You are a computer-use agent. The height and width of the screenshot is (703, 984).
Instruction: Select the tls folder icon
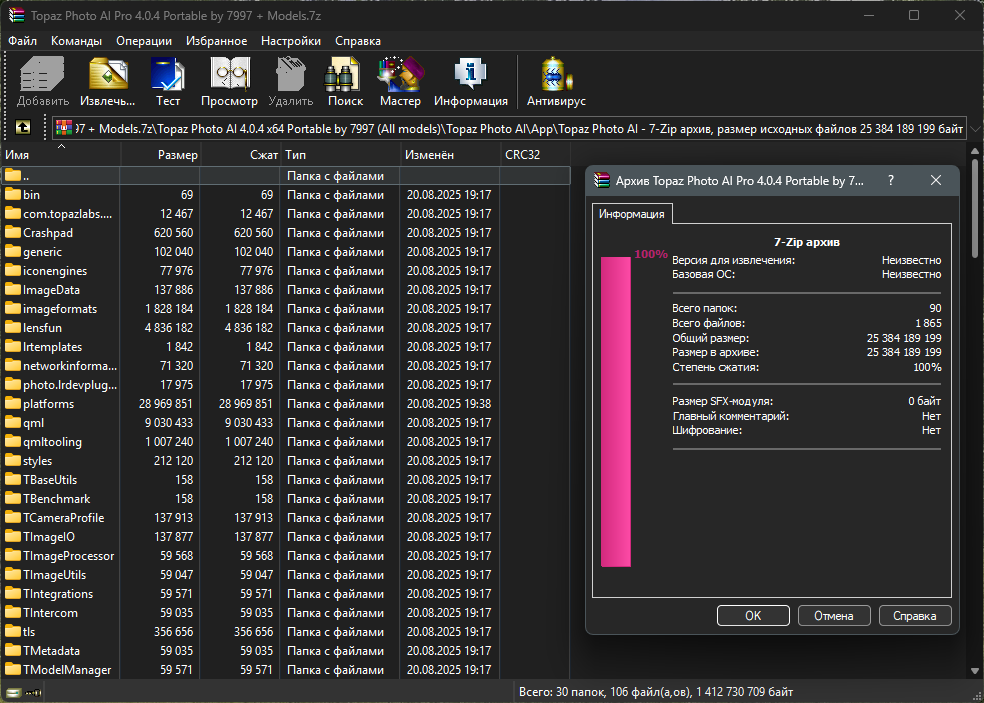tap(13, 631)
